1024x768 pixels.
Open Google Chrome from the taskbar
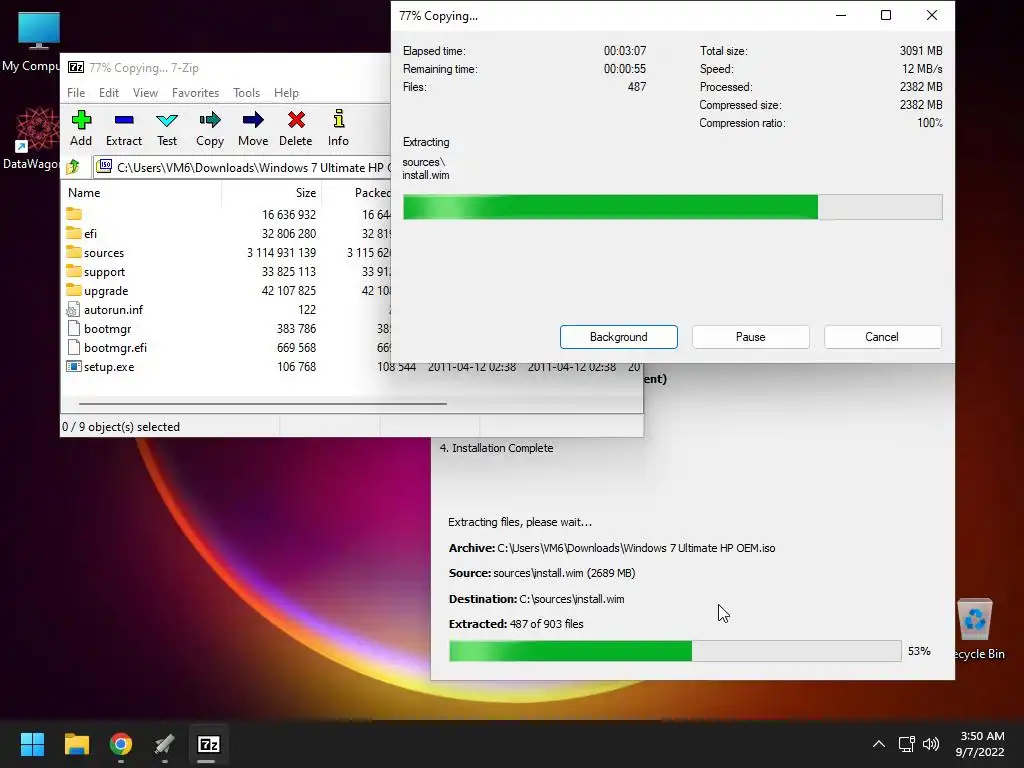(121, 744)
